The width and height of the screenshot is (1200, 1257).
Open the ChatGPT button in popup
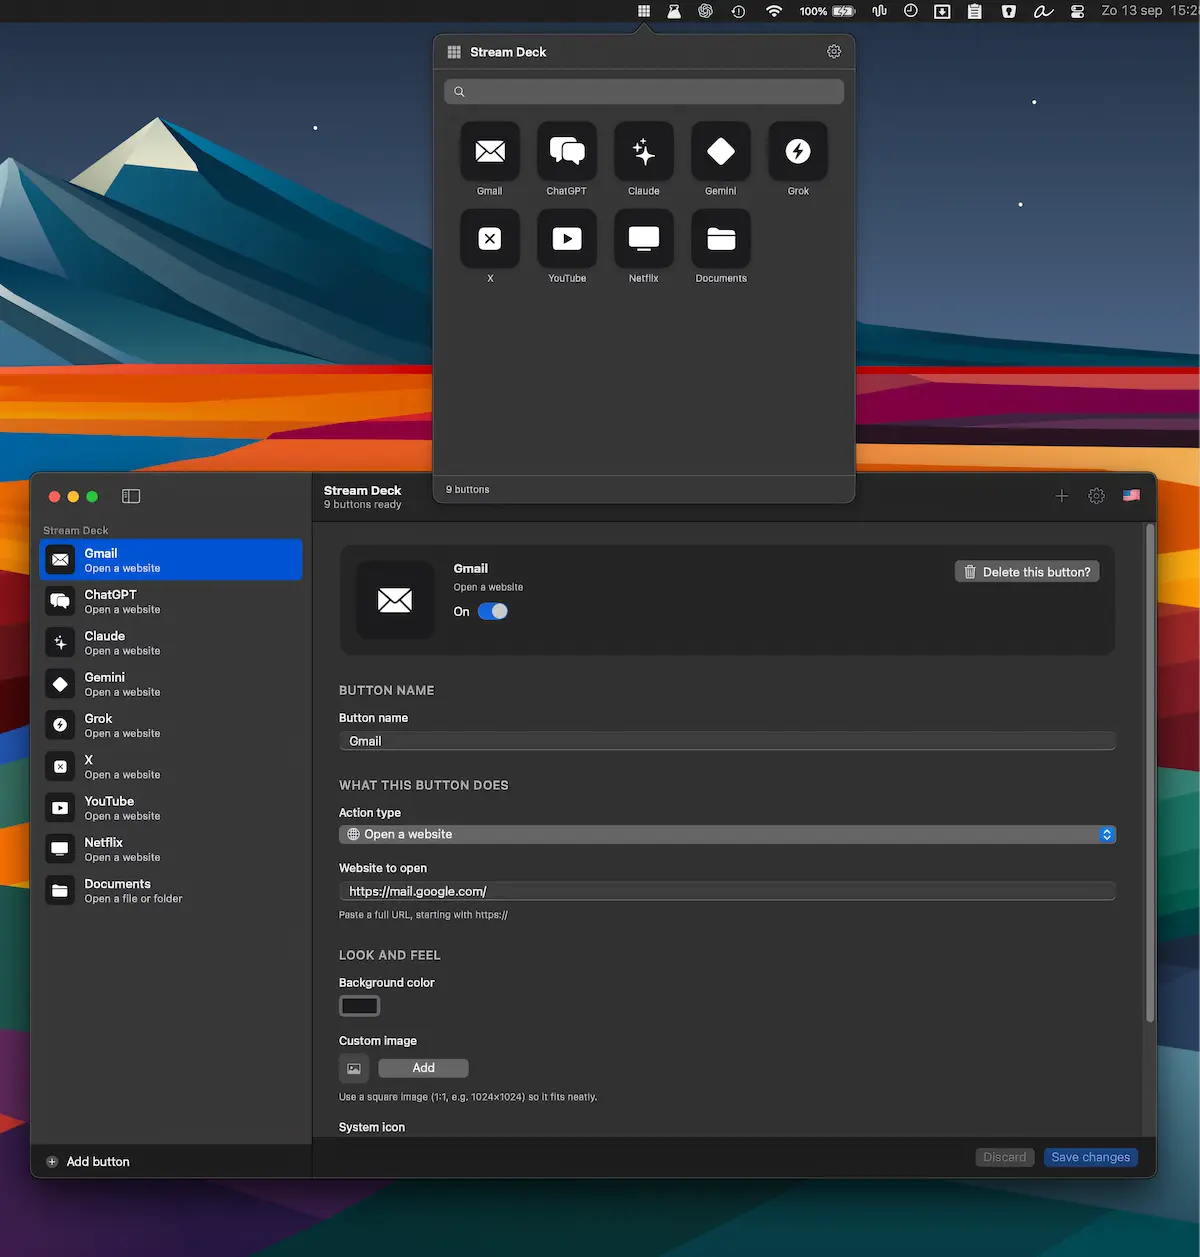(567, 152)
